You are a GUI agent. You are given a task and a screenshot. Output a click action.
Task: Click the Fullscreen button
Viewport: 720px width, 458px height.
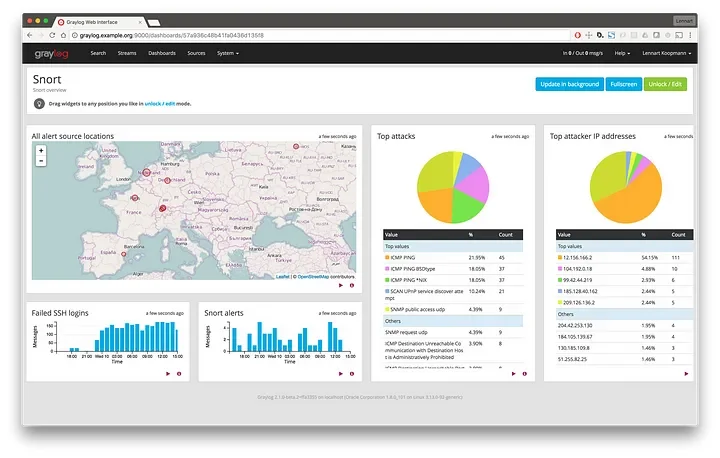pos(624,84)
